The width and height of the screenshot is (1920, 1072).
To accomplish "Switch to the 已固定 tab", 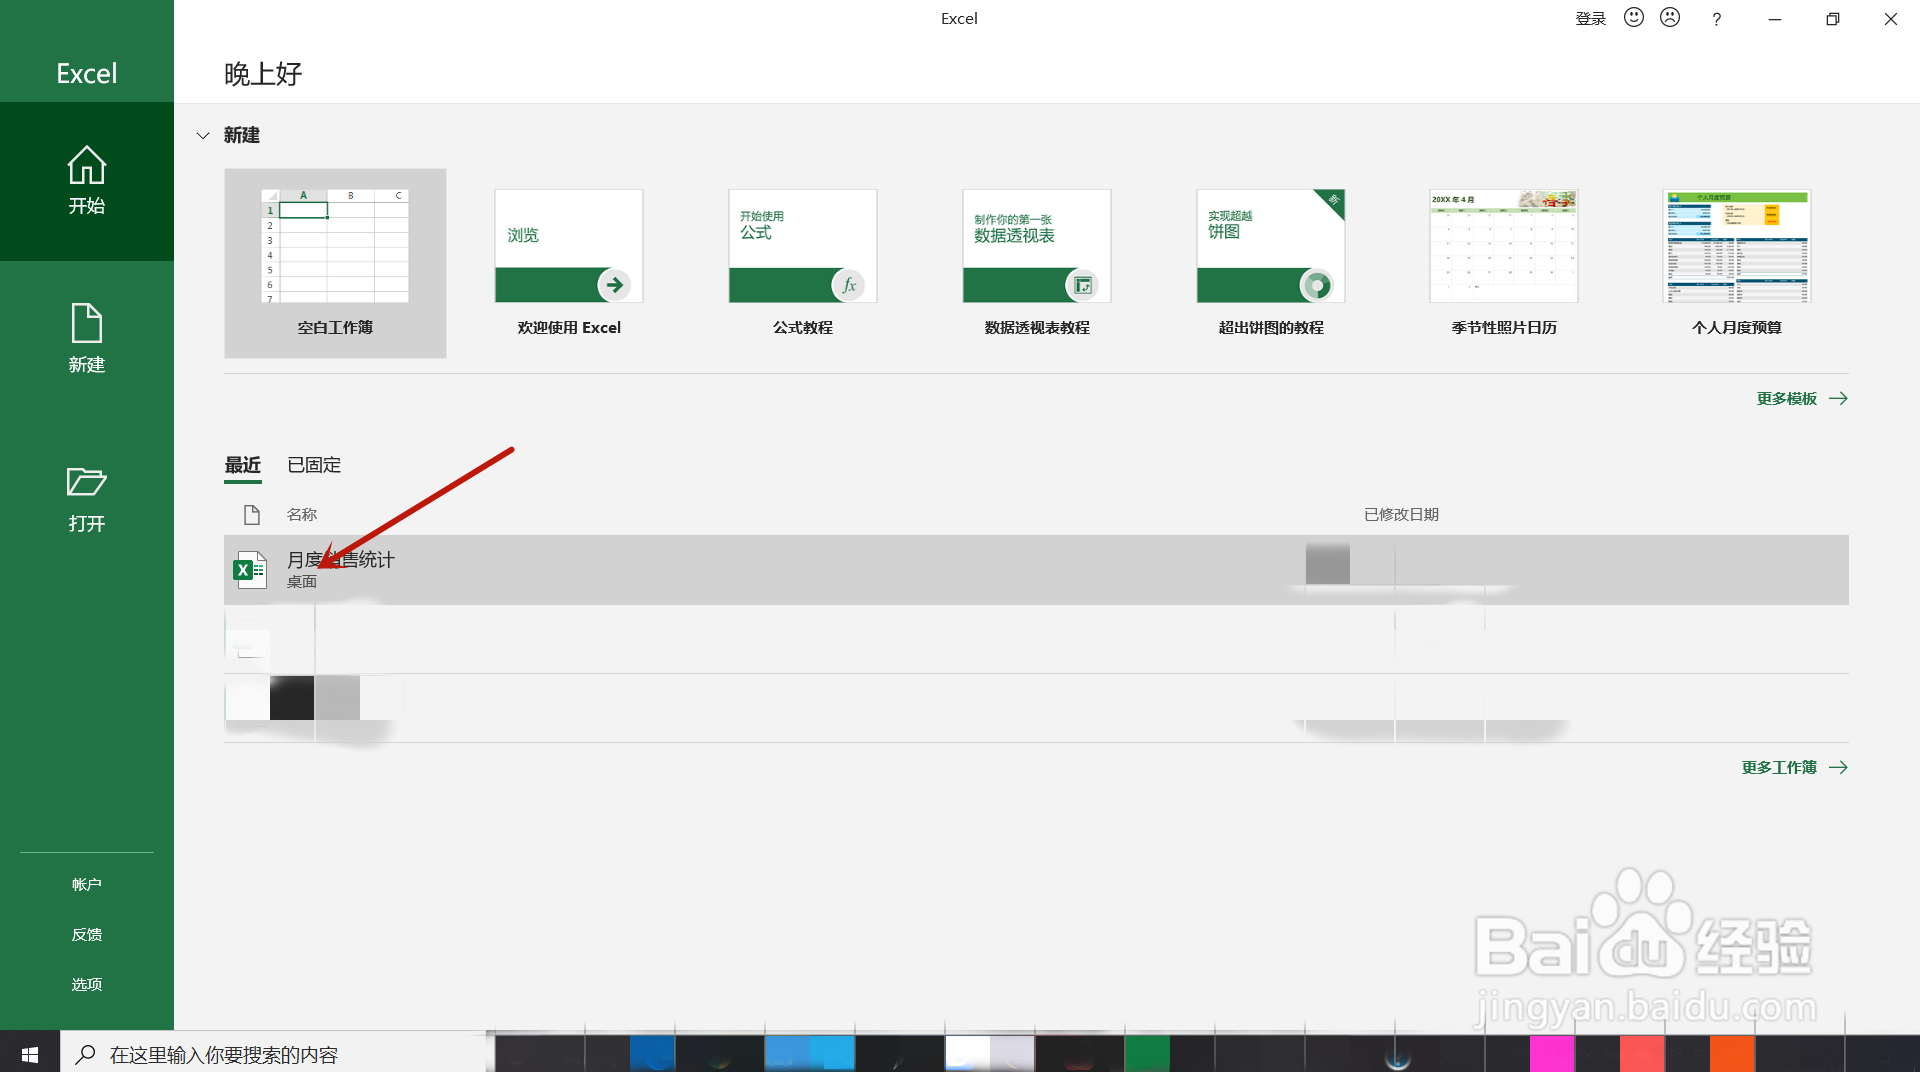I will pyautogui.click(x=314, y=465).
